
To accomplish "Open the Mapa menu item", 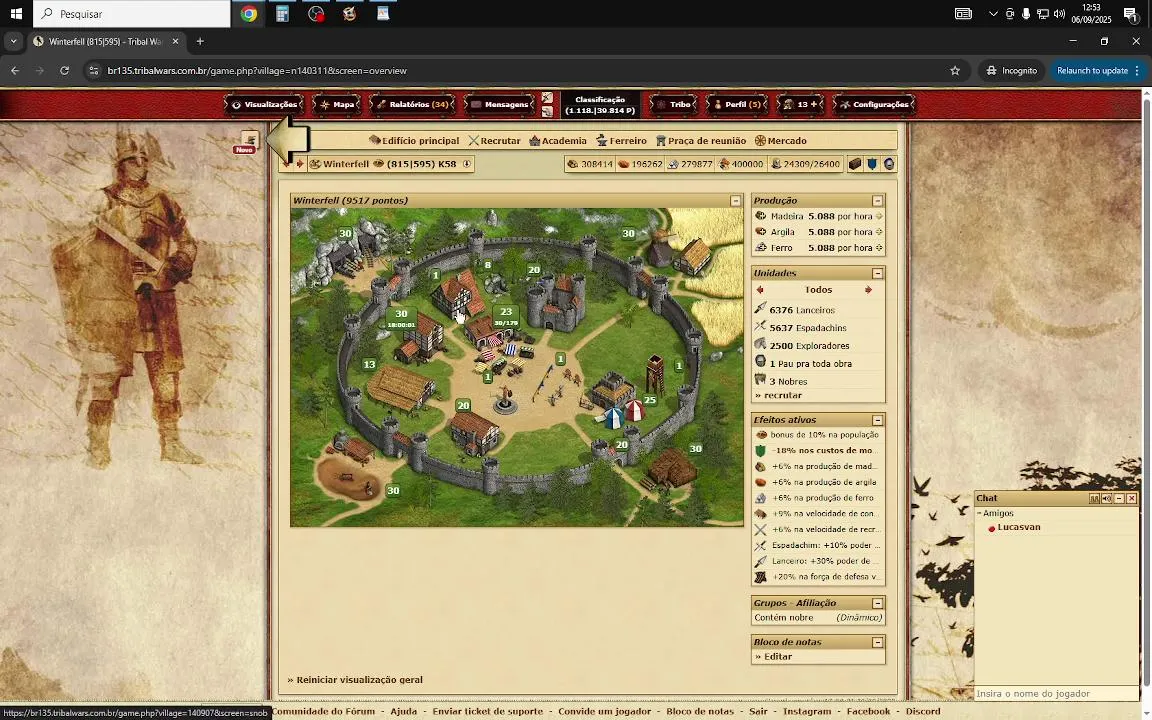I will click(336, 104).
